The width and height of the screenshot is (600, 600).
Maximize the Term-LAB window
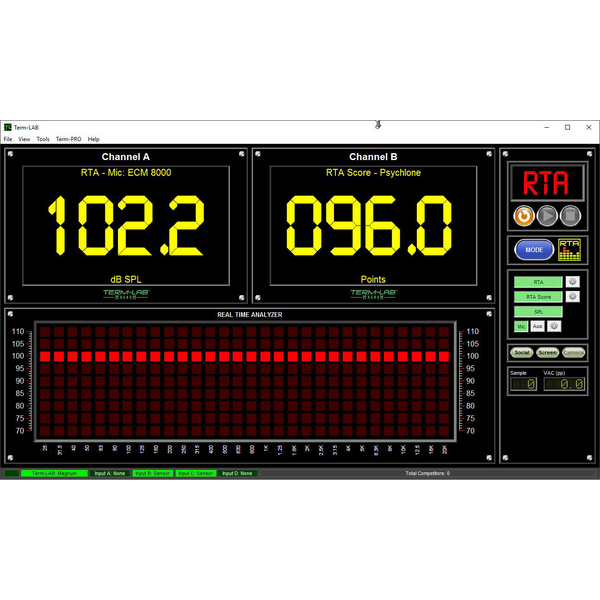click(x=567, y=127)
